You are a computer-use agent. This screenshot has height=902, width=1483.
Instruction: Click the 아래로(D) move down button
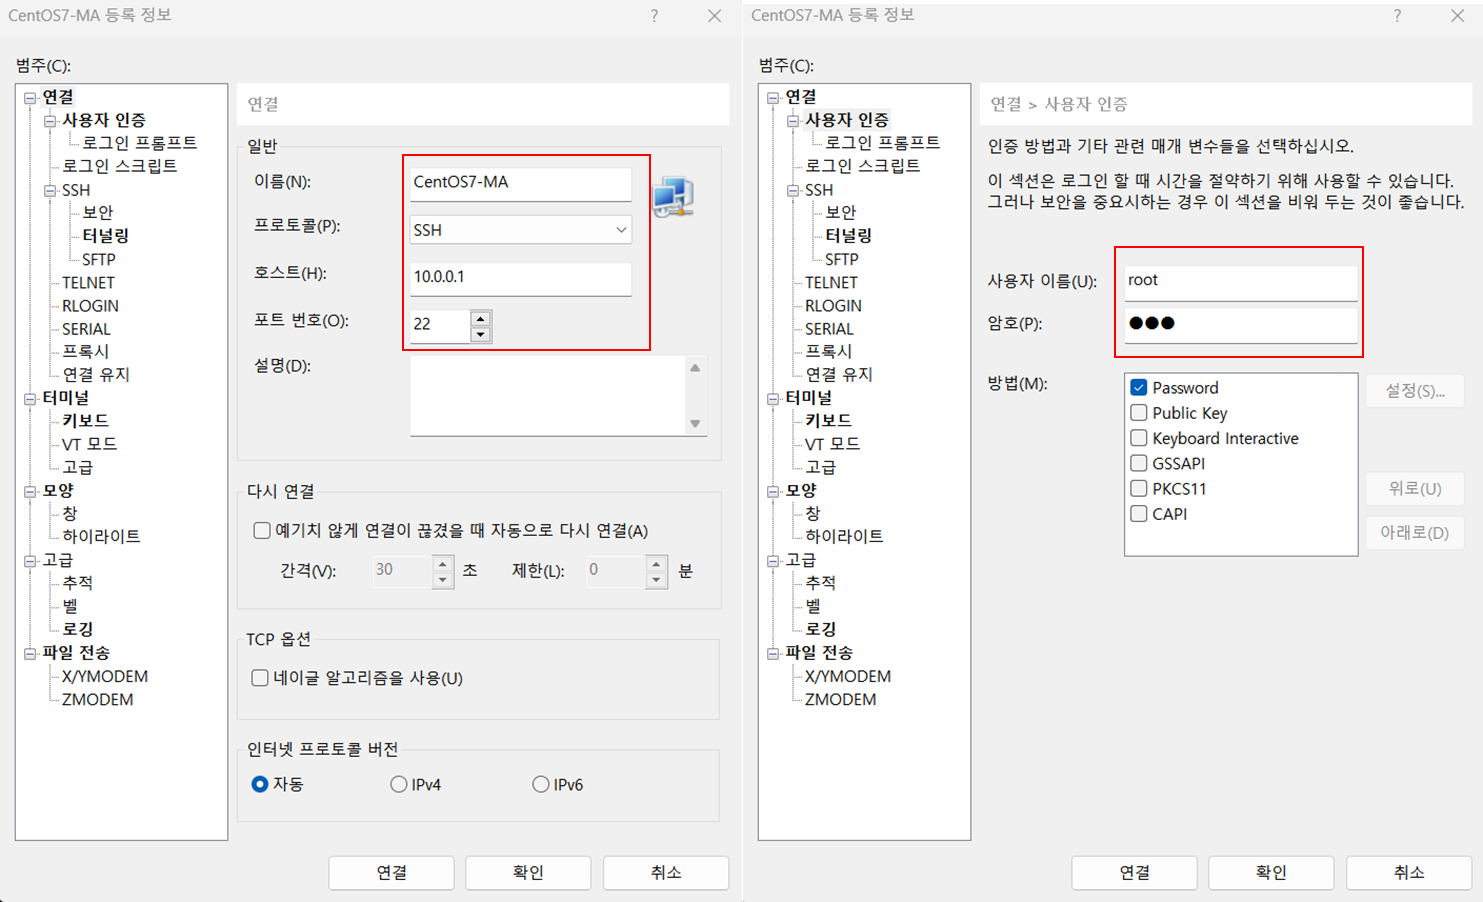1415,532
